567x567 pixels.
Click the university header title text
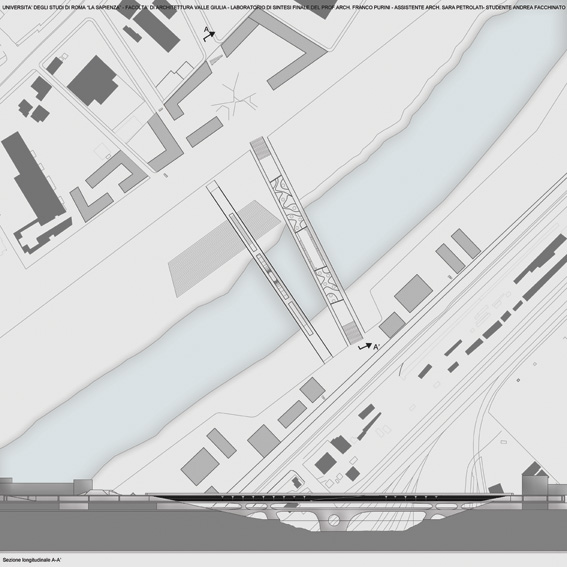pyautogui.click(x=284, y=7)
